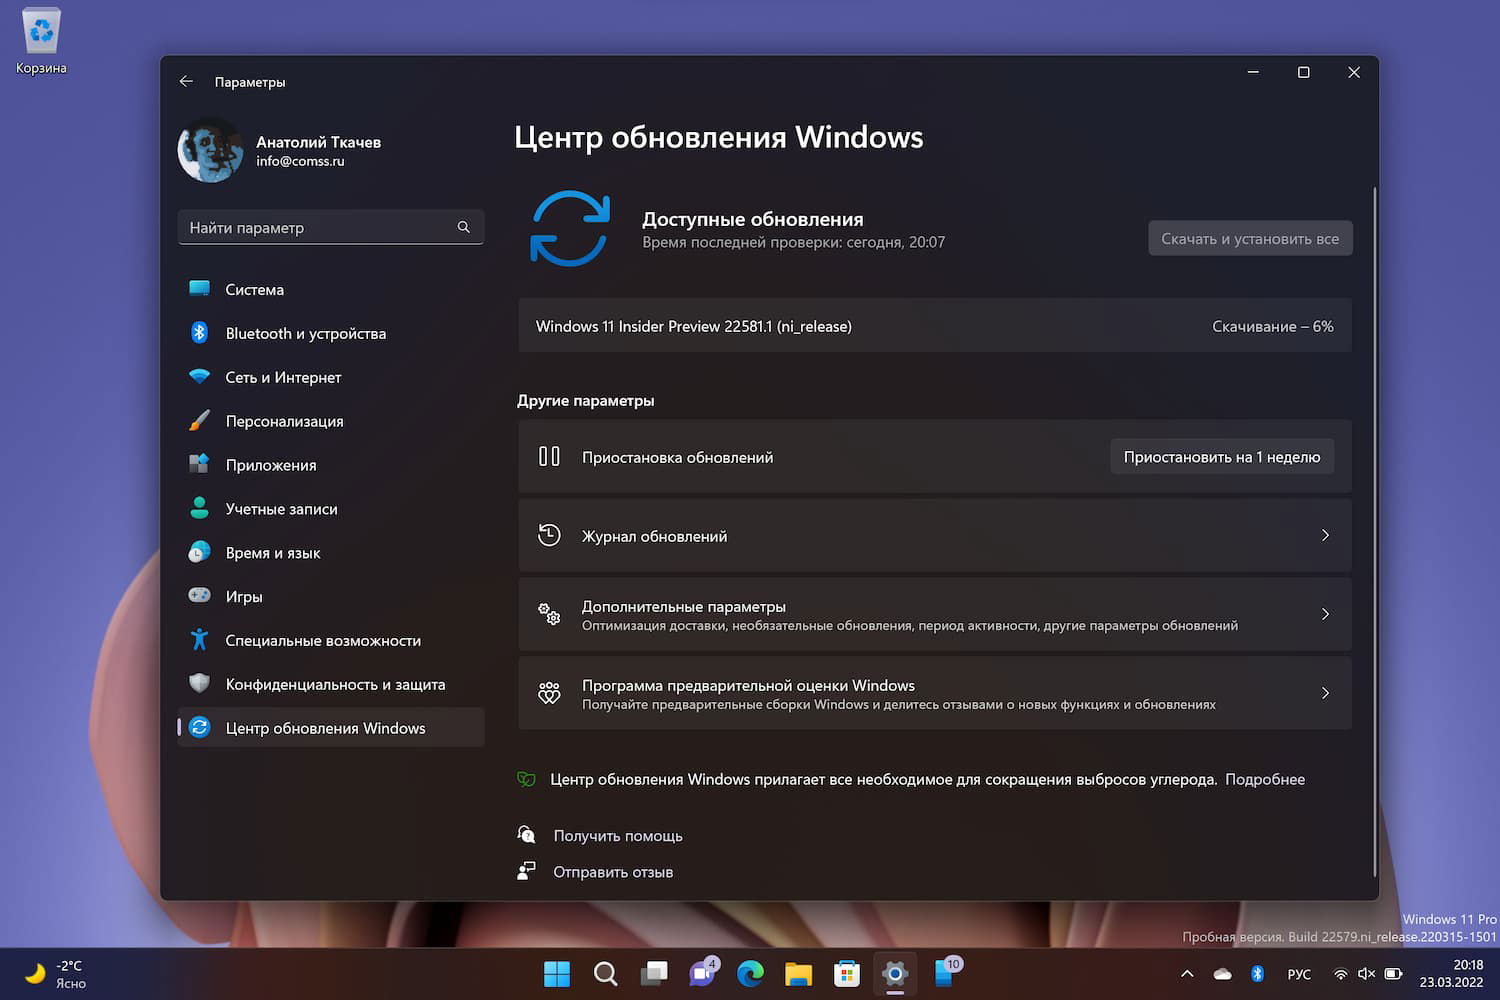This screenshot has width=1500, height=1000.
Task: Click the back arrow in Параметры
Action: click(186, 81)
